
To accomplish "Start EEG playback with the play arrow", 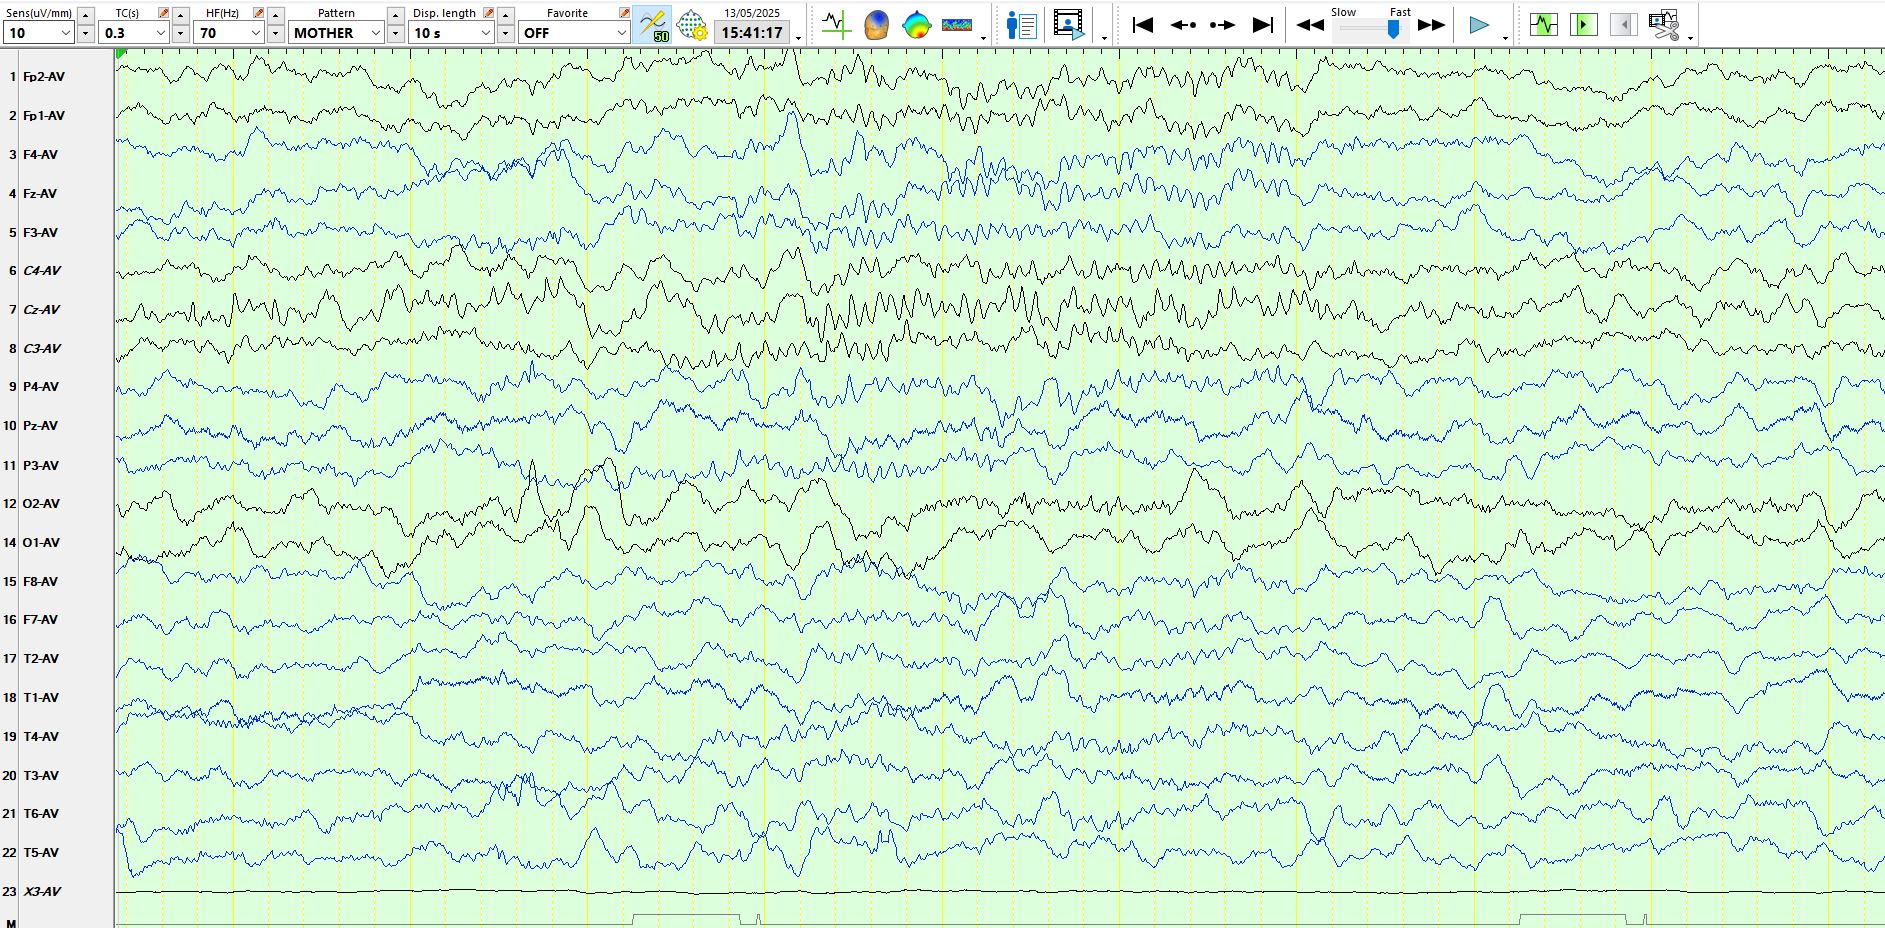I will (1479, 25).
